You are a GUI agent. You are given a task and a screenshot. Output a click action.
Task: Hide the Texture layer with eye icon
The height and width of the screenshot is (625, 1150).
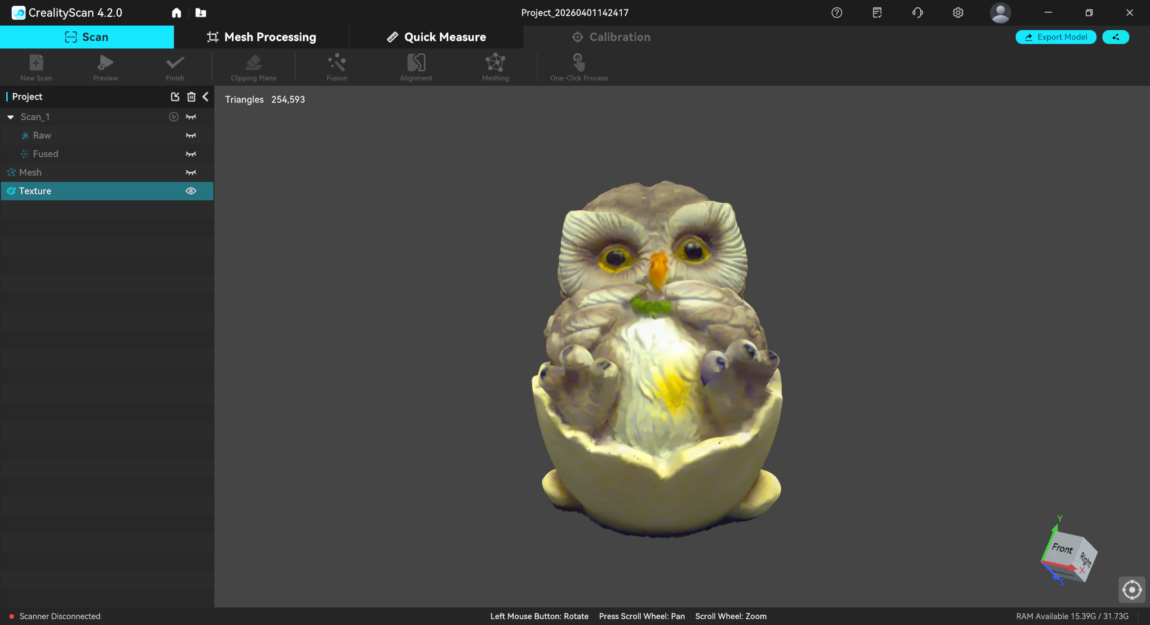190,191
